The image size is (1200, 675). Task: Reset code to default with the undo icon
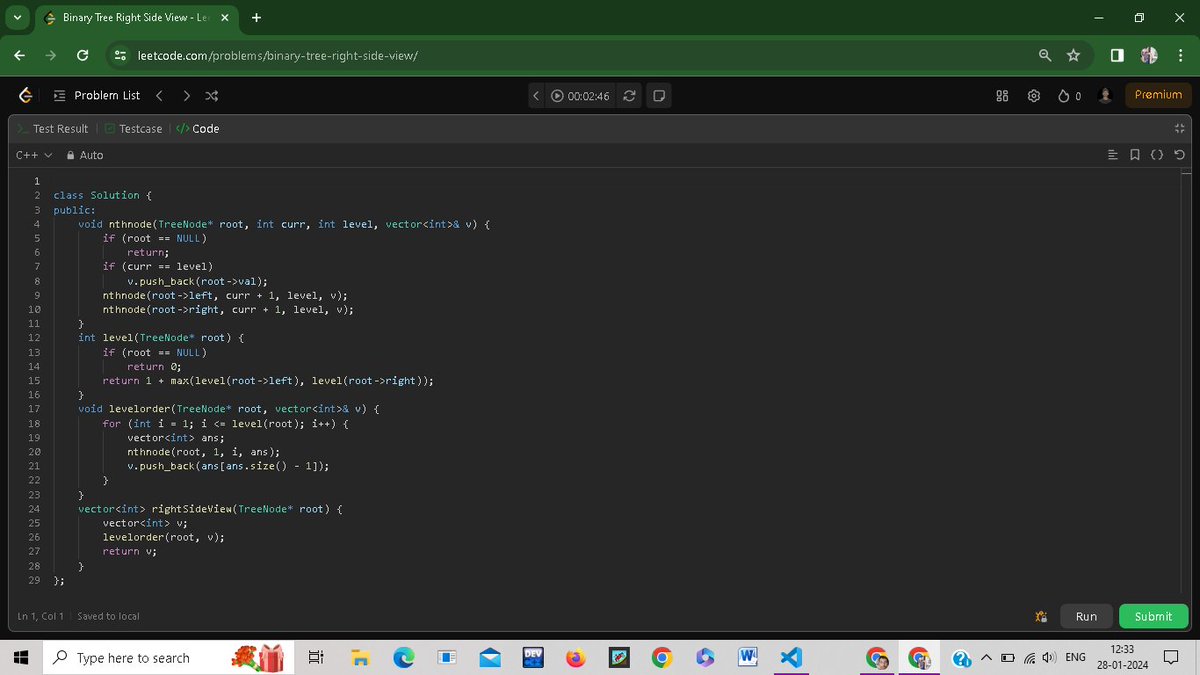1179,155
